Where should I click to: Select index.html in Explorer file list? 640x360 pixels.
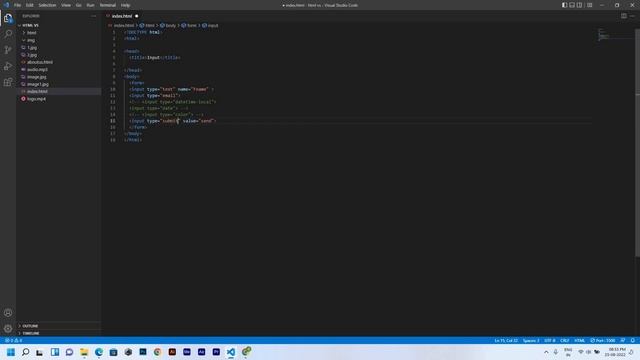click(58, 91)
